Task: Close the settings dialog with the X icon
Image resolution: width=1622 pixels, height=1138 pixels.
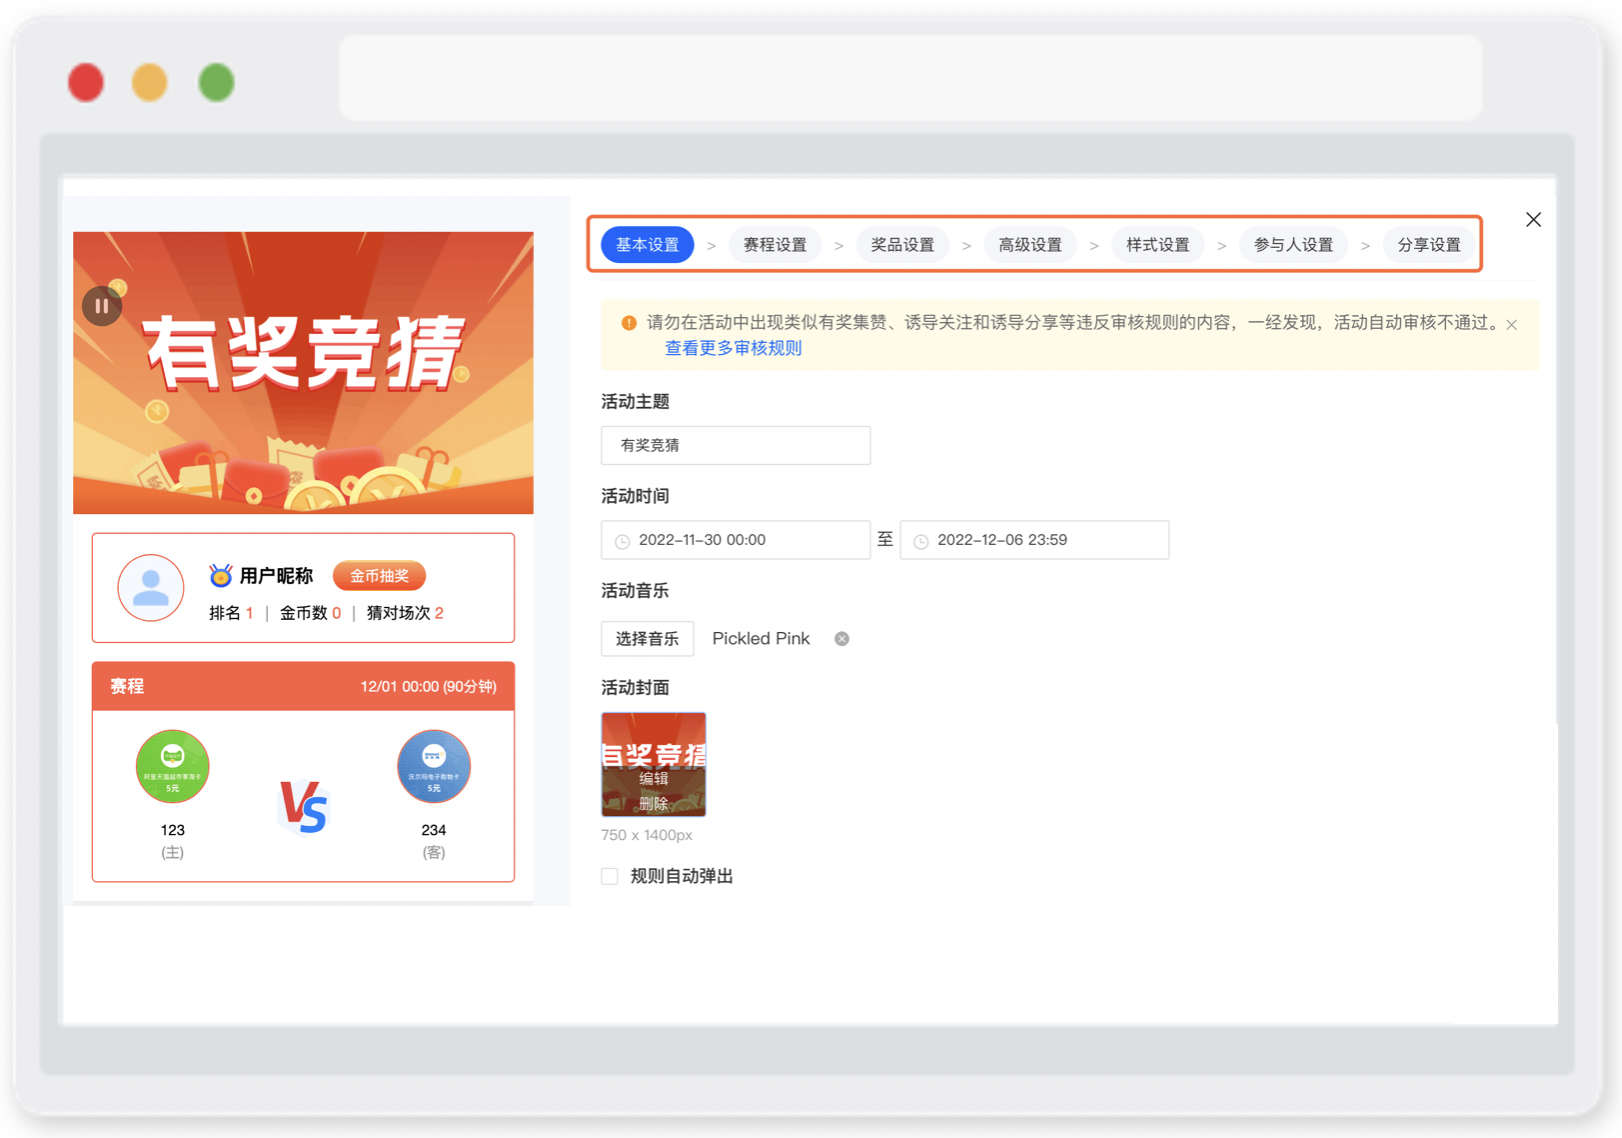Action: pyautogui.click(x=1533, y=220)
